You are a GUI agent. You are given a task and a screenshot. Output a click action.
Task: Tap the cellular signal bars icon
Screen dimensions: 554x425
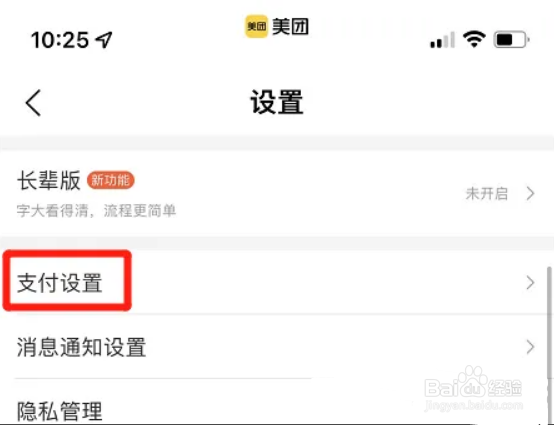click(x=442, y=40)
